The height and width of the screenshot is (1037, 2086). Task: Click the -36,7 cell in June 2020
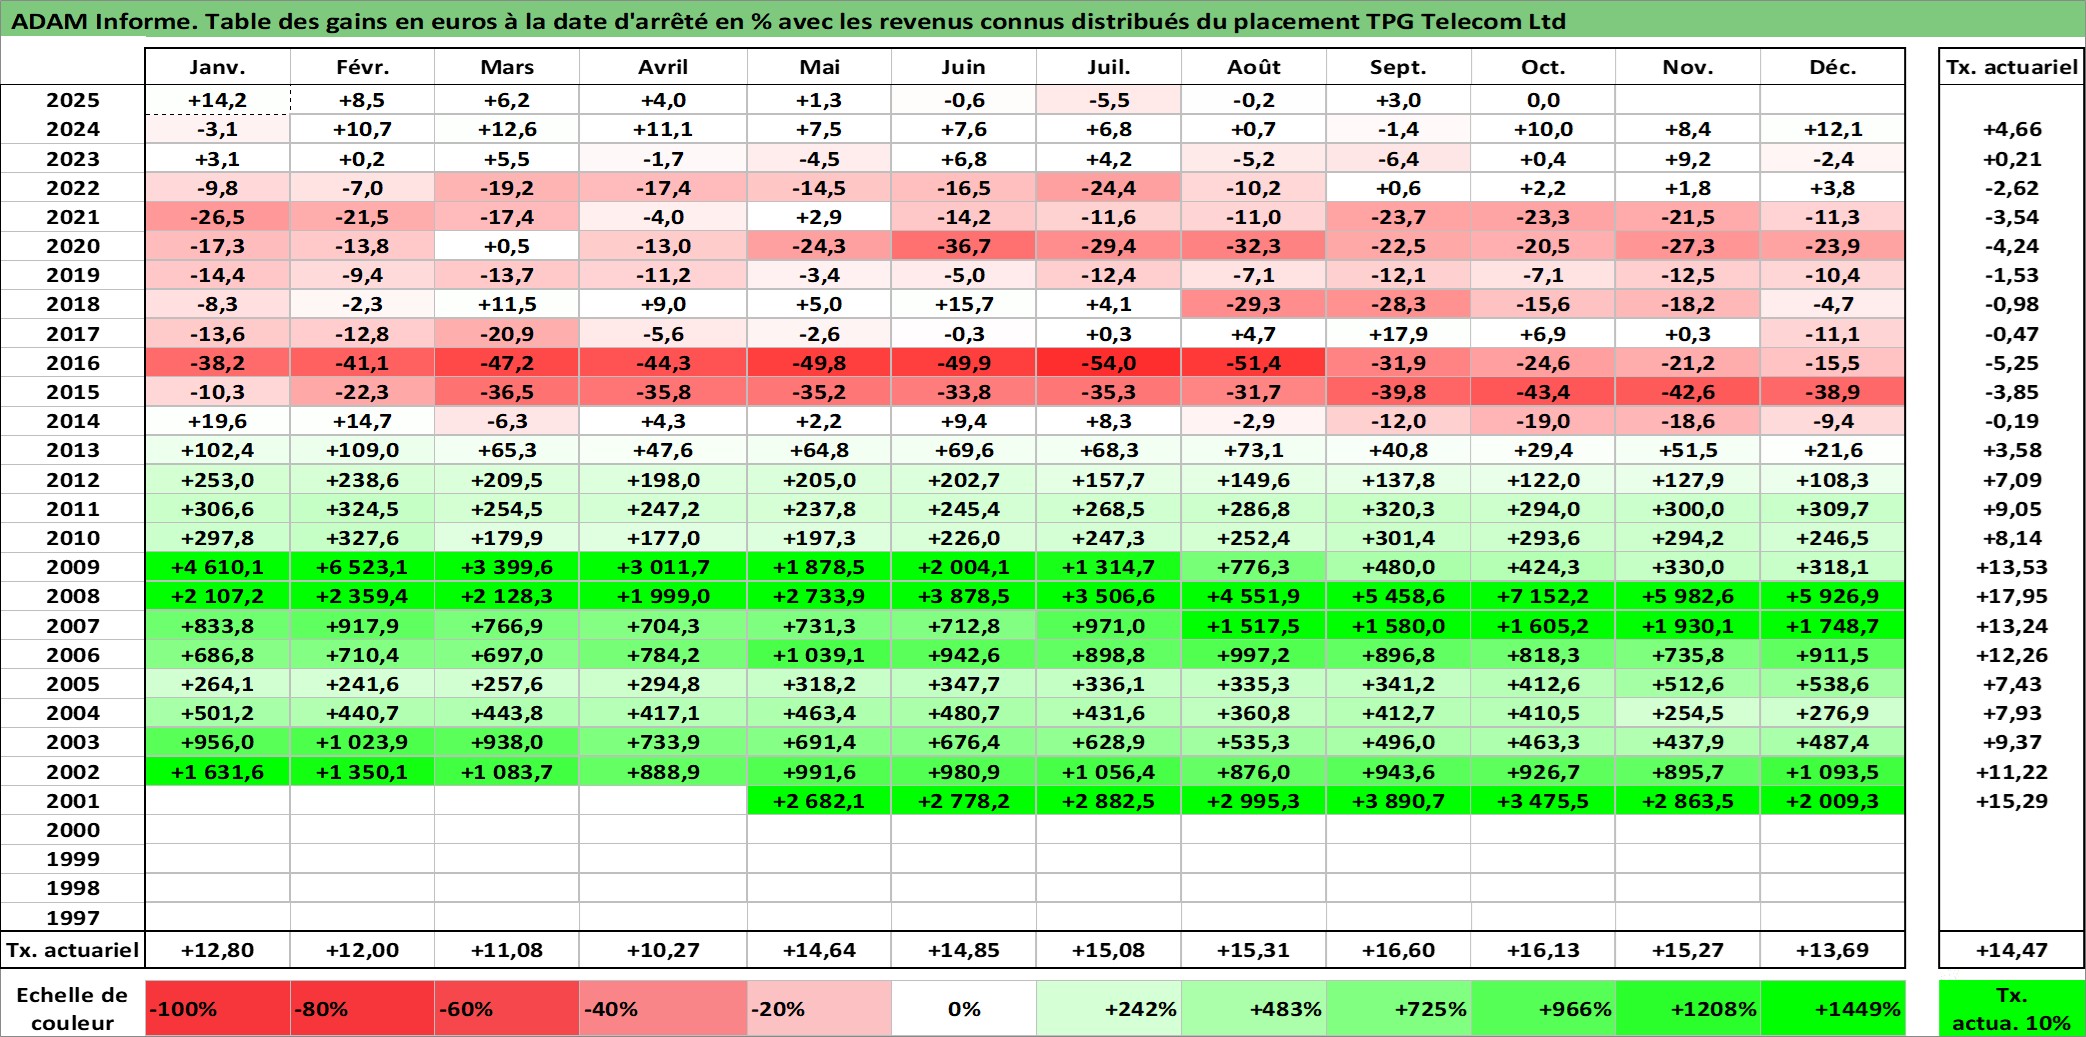coord(964,246)
